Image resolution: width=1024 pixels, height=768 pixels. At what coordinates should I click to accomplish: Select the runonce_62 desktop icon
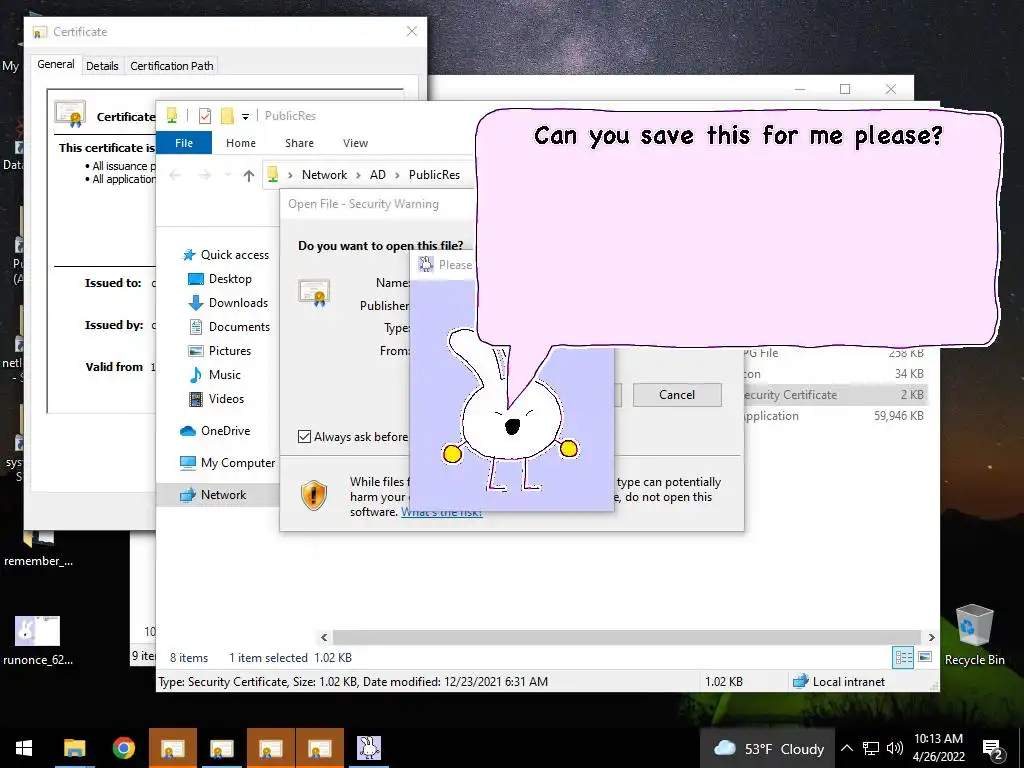[x=38, y=640]
